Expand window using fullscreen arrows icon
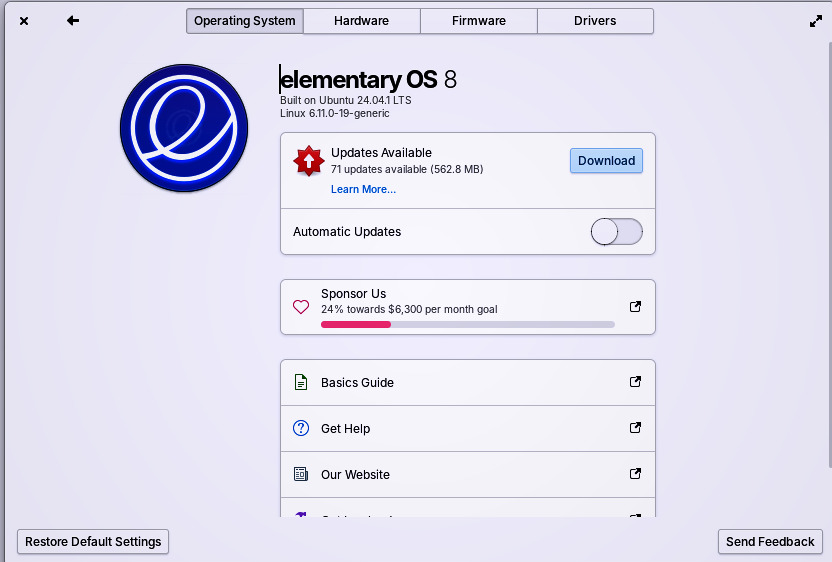 (x=815, y=21)
